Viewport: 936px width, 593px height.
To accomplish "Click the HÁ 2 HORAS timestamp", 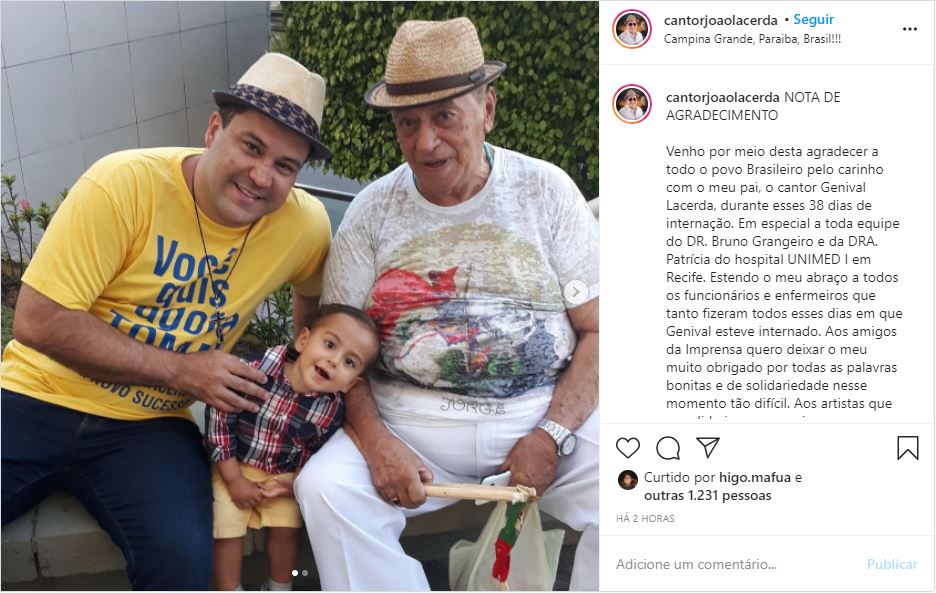I will 645,518.
